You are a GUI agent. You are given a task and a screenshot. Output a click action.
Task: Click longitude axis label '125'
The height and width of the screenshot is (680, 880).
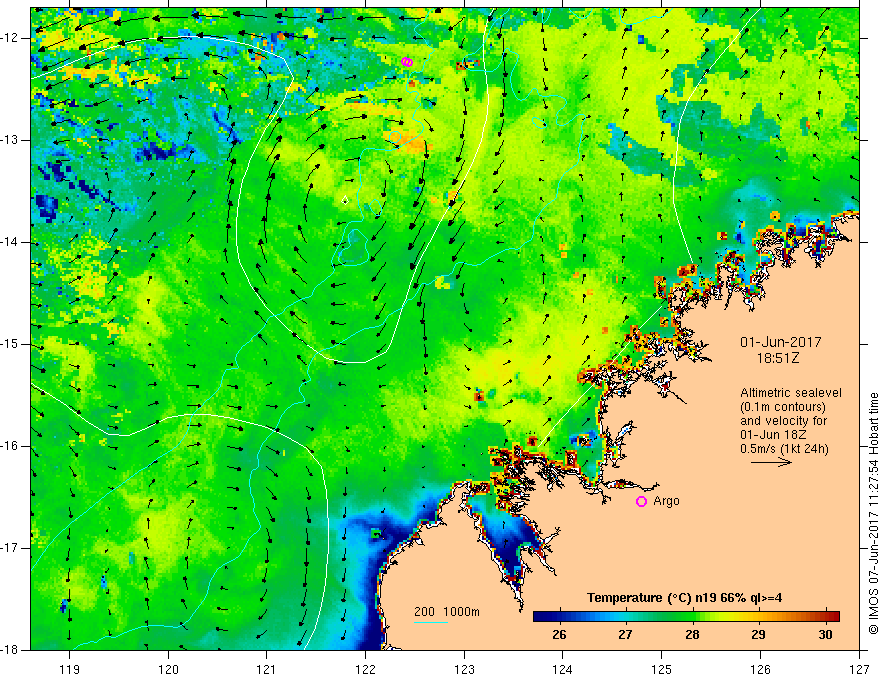point(662,669)
